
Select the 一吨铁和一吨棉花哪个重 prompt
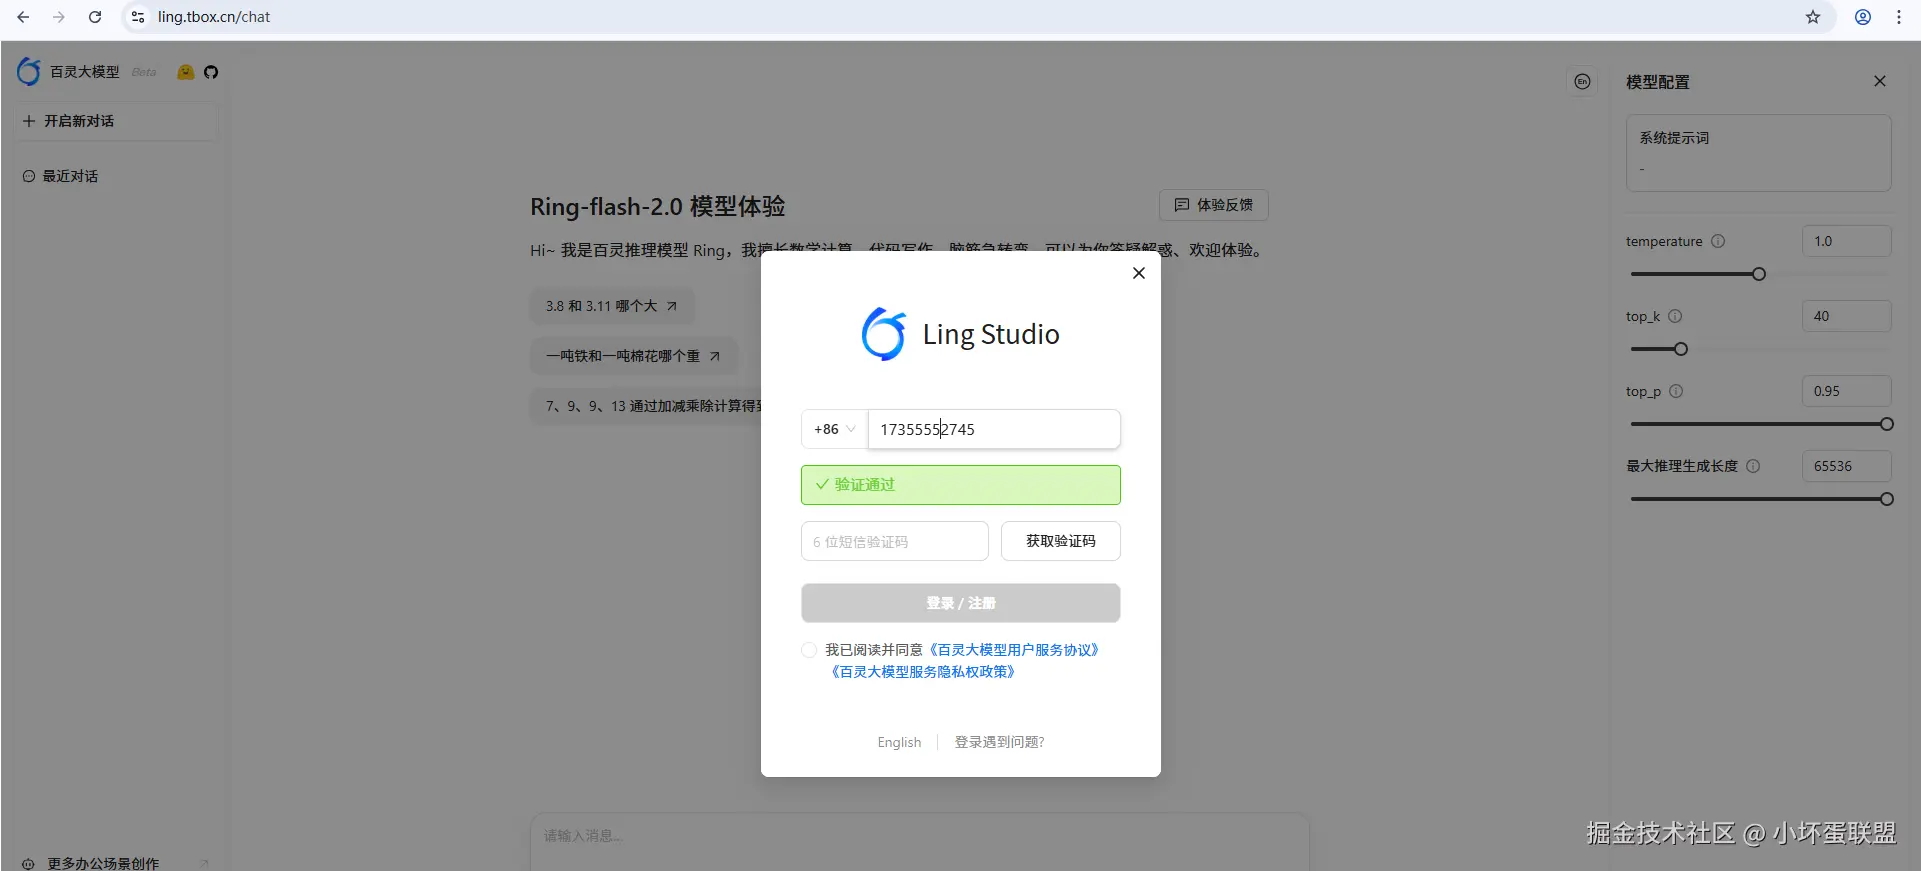tap(634, 356)
